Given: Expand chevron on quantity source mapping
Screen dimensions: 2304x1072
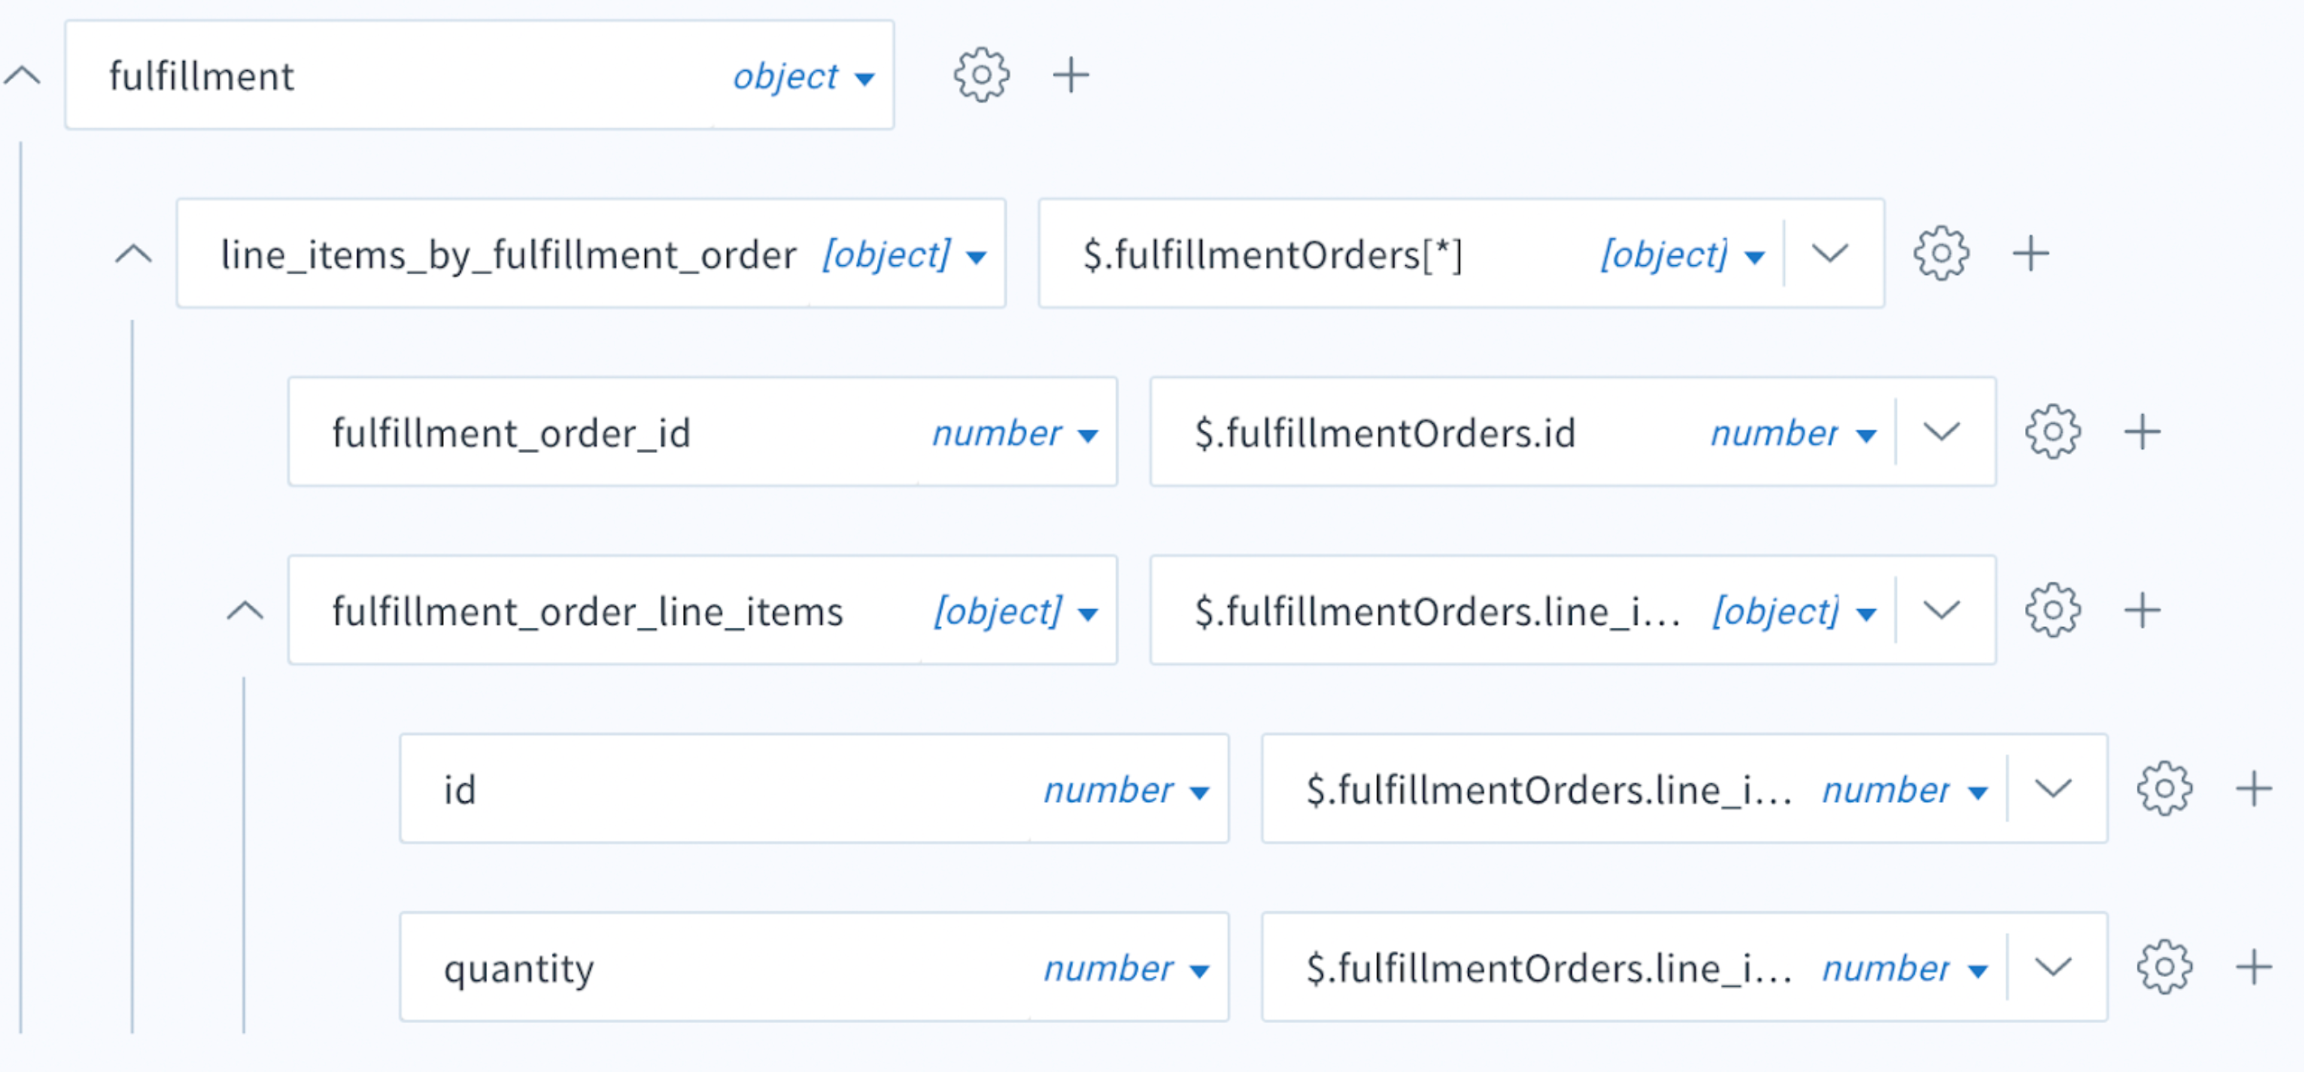Looking at the screenshot, I should coord(2053,967).
